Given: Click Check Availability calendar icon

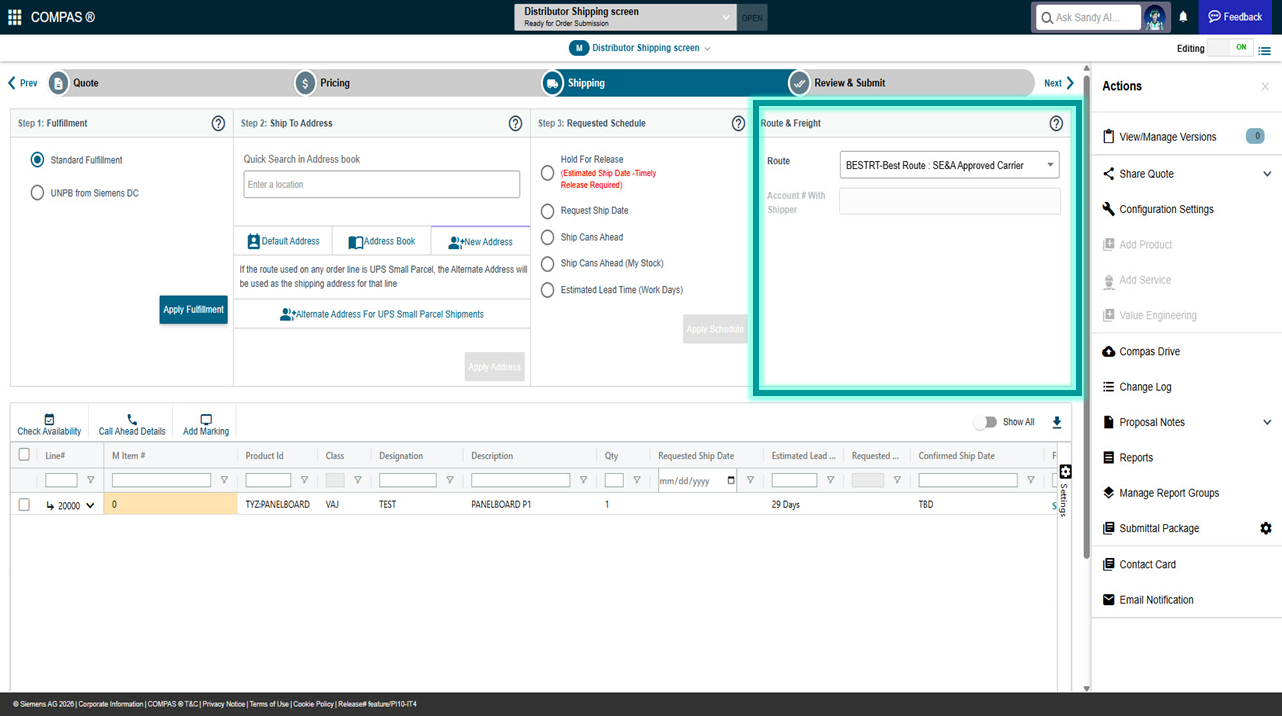Looking at the screenshot, I should click(x=49, y=420).
